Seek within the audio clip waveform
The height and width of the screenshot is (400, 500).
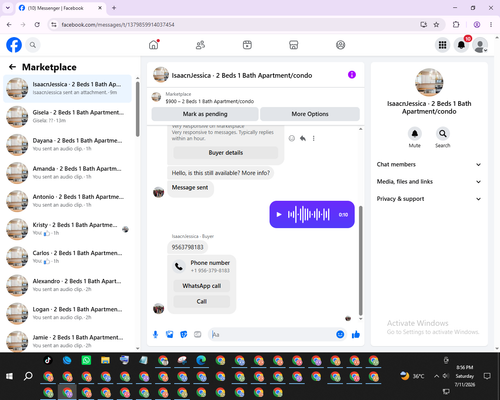click(309, 214)
